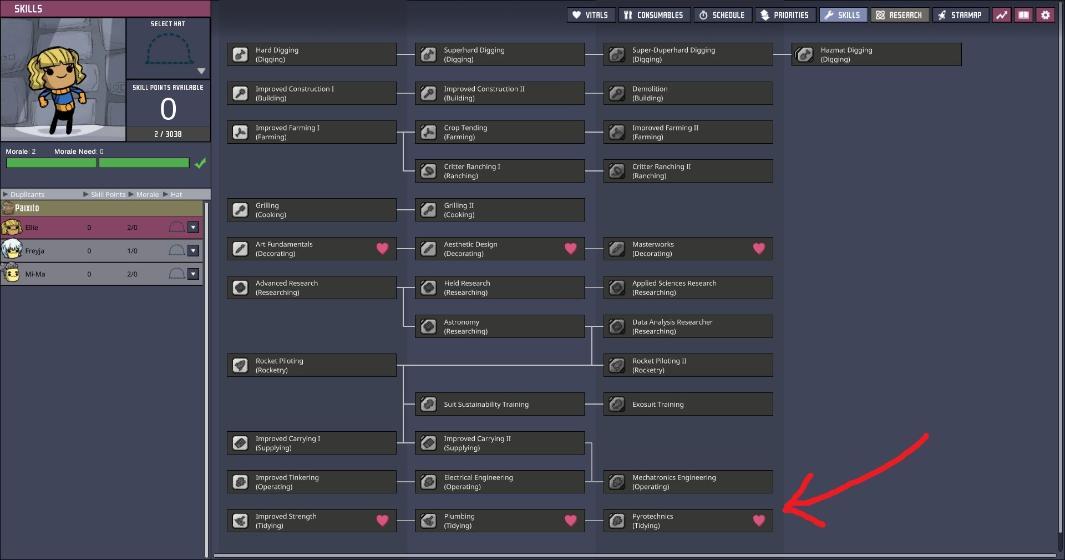Click the Rocket Piloting skill icon

[240, 365]
